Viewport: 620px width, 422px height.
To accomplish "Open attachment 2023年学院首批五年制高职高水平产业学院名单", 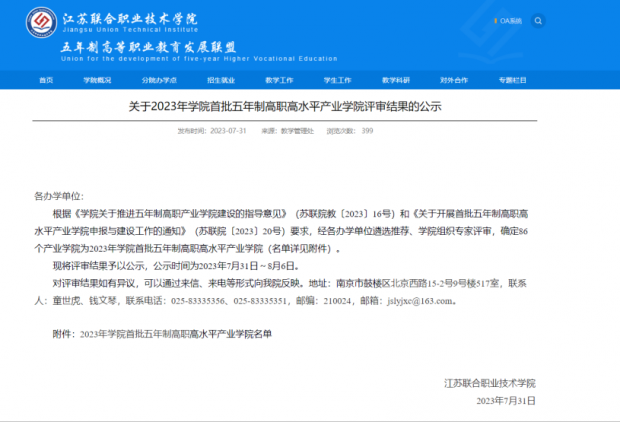I will click(176, 334).
